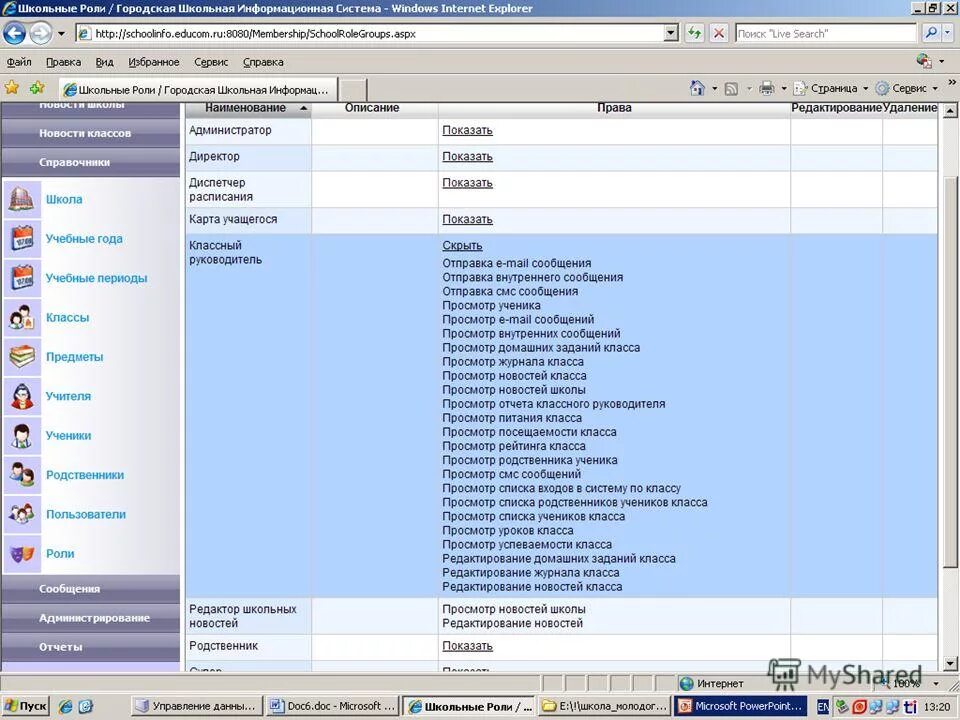The image size is (960, 720).
Task: Open the Избранное menu
Action: pyautogui.click(x=154, y=62)
